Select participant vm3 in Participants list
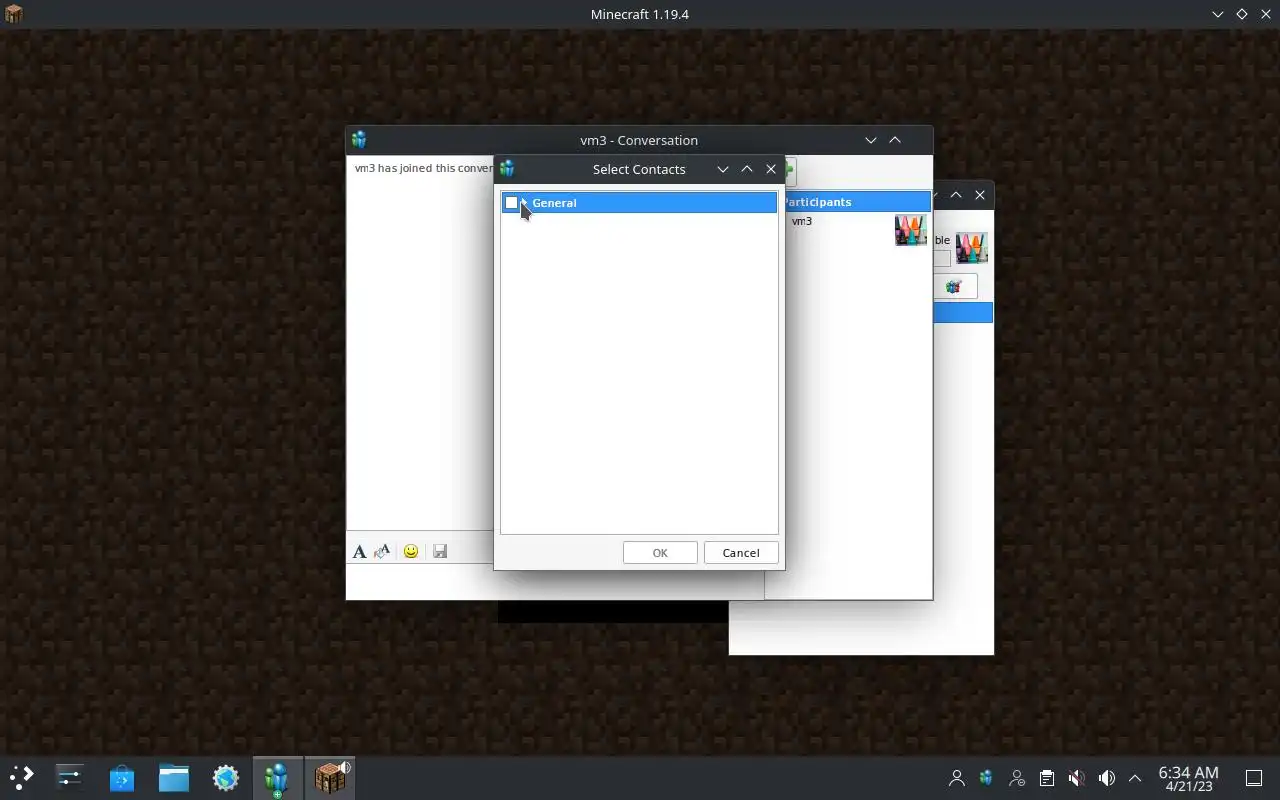Image resolution: width=1280 pixels, height=800 pixels. [802, 221]
